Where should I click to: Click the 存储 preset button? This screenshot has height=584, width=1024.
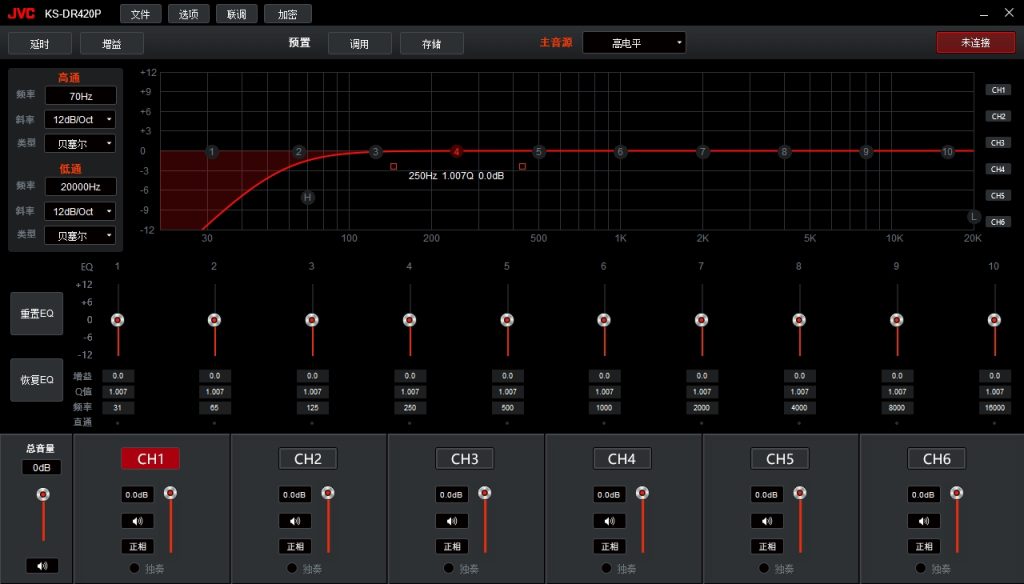(x=432, y=44)
